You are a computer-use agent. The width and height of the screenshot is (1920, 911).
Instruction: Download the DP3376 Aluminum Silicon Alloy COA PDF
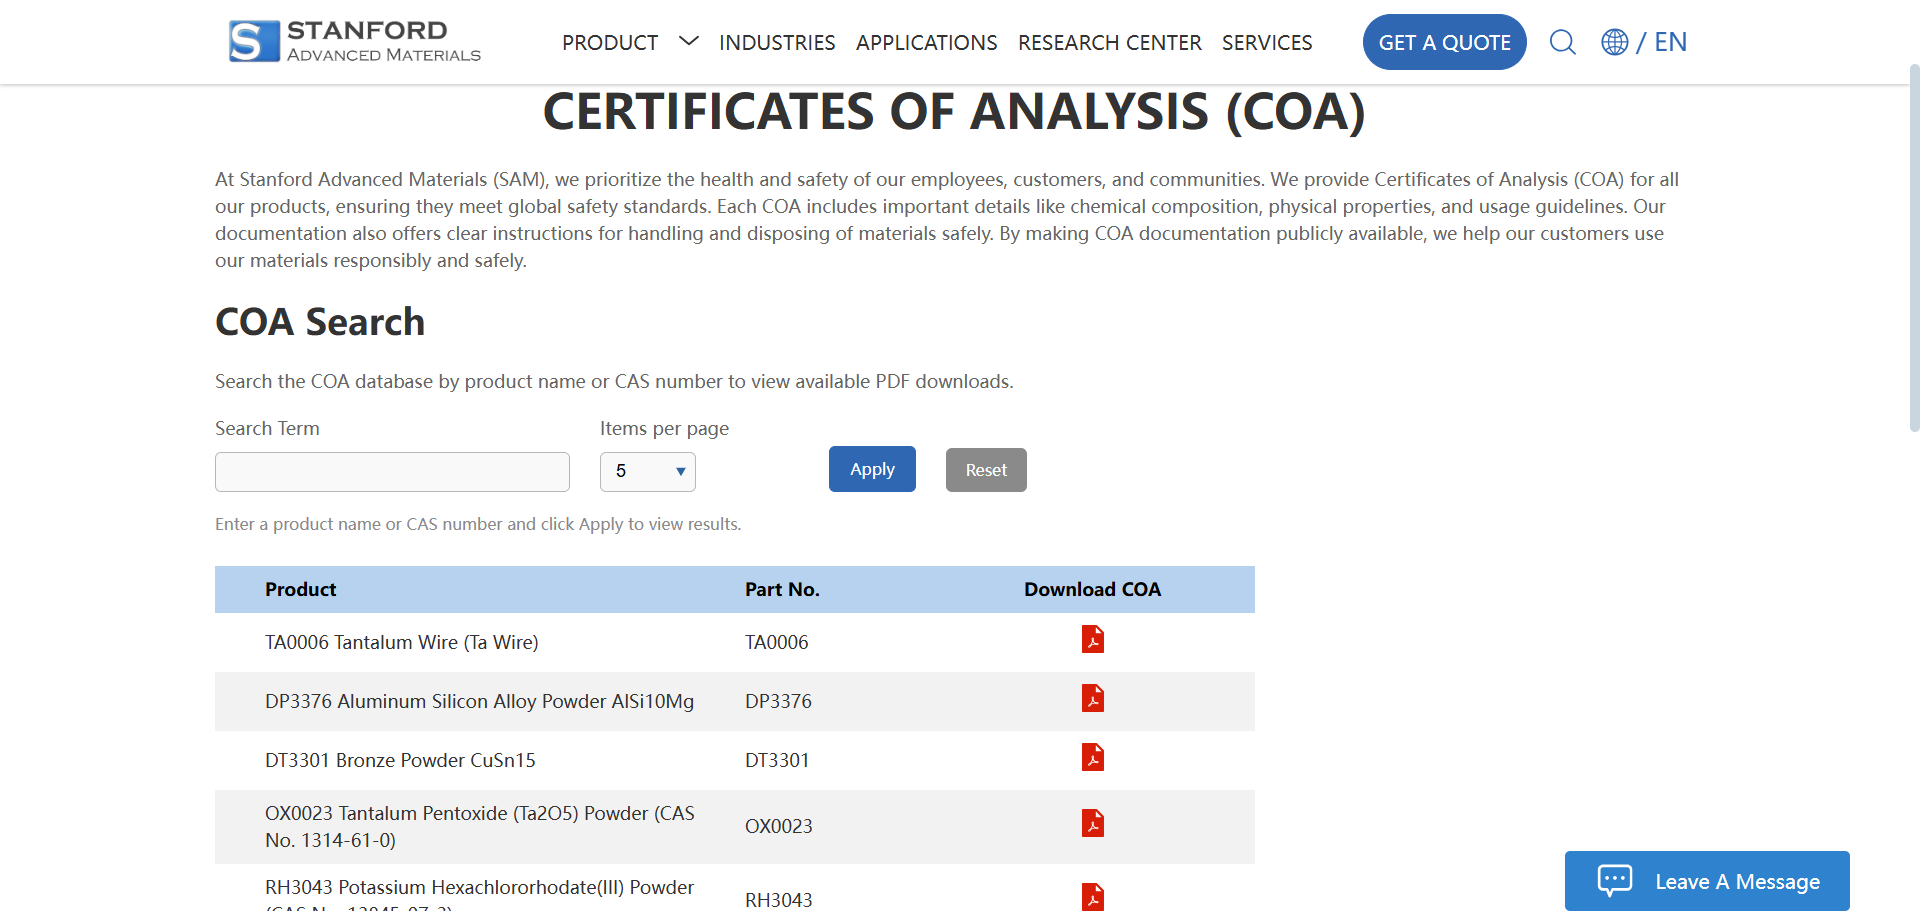(1092, 699)
